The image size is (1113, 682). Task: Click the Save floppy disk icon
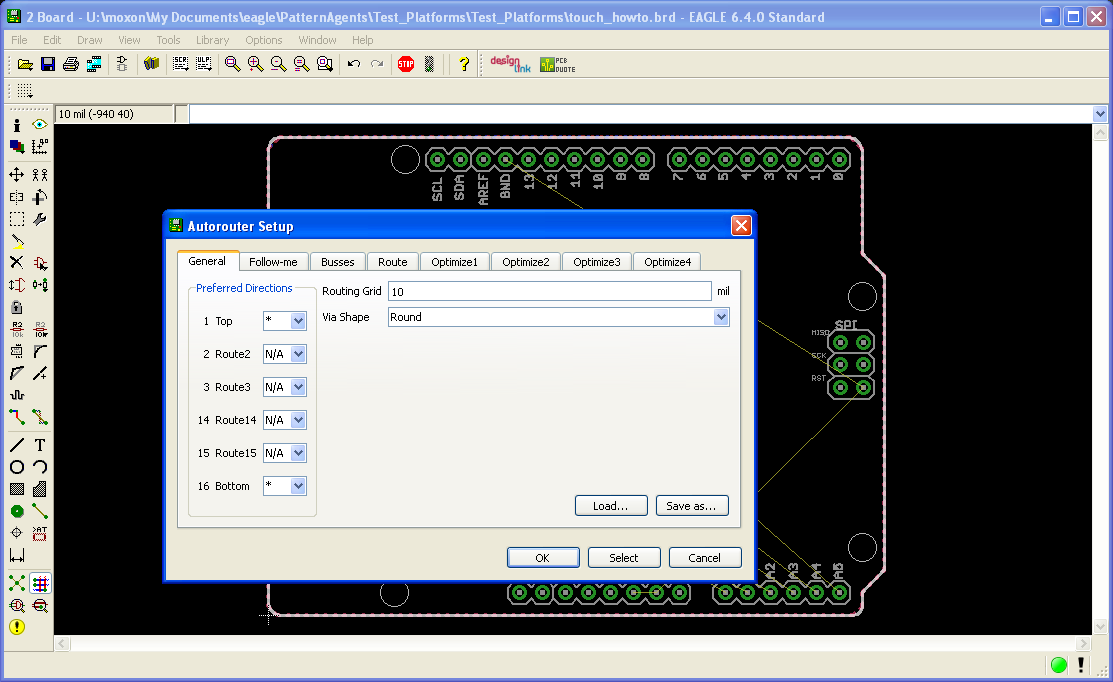pos(48,65)
